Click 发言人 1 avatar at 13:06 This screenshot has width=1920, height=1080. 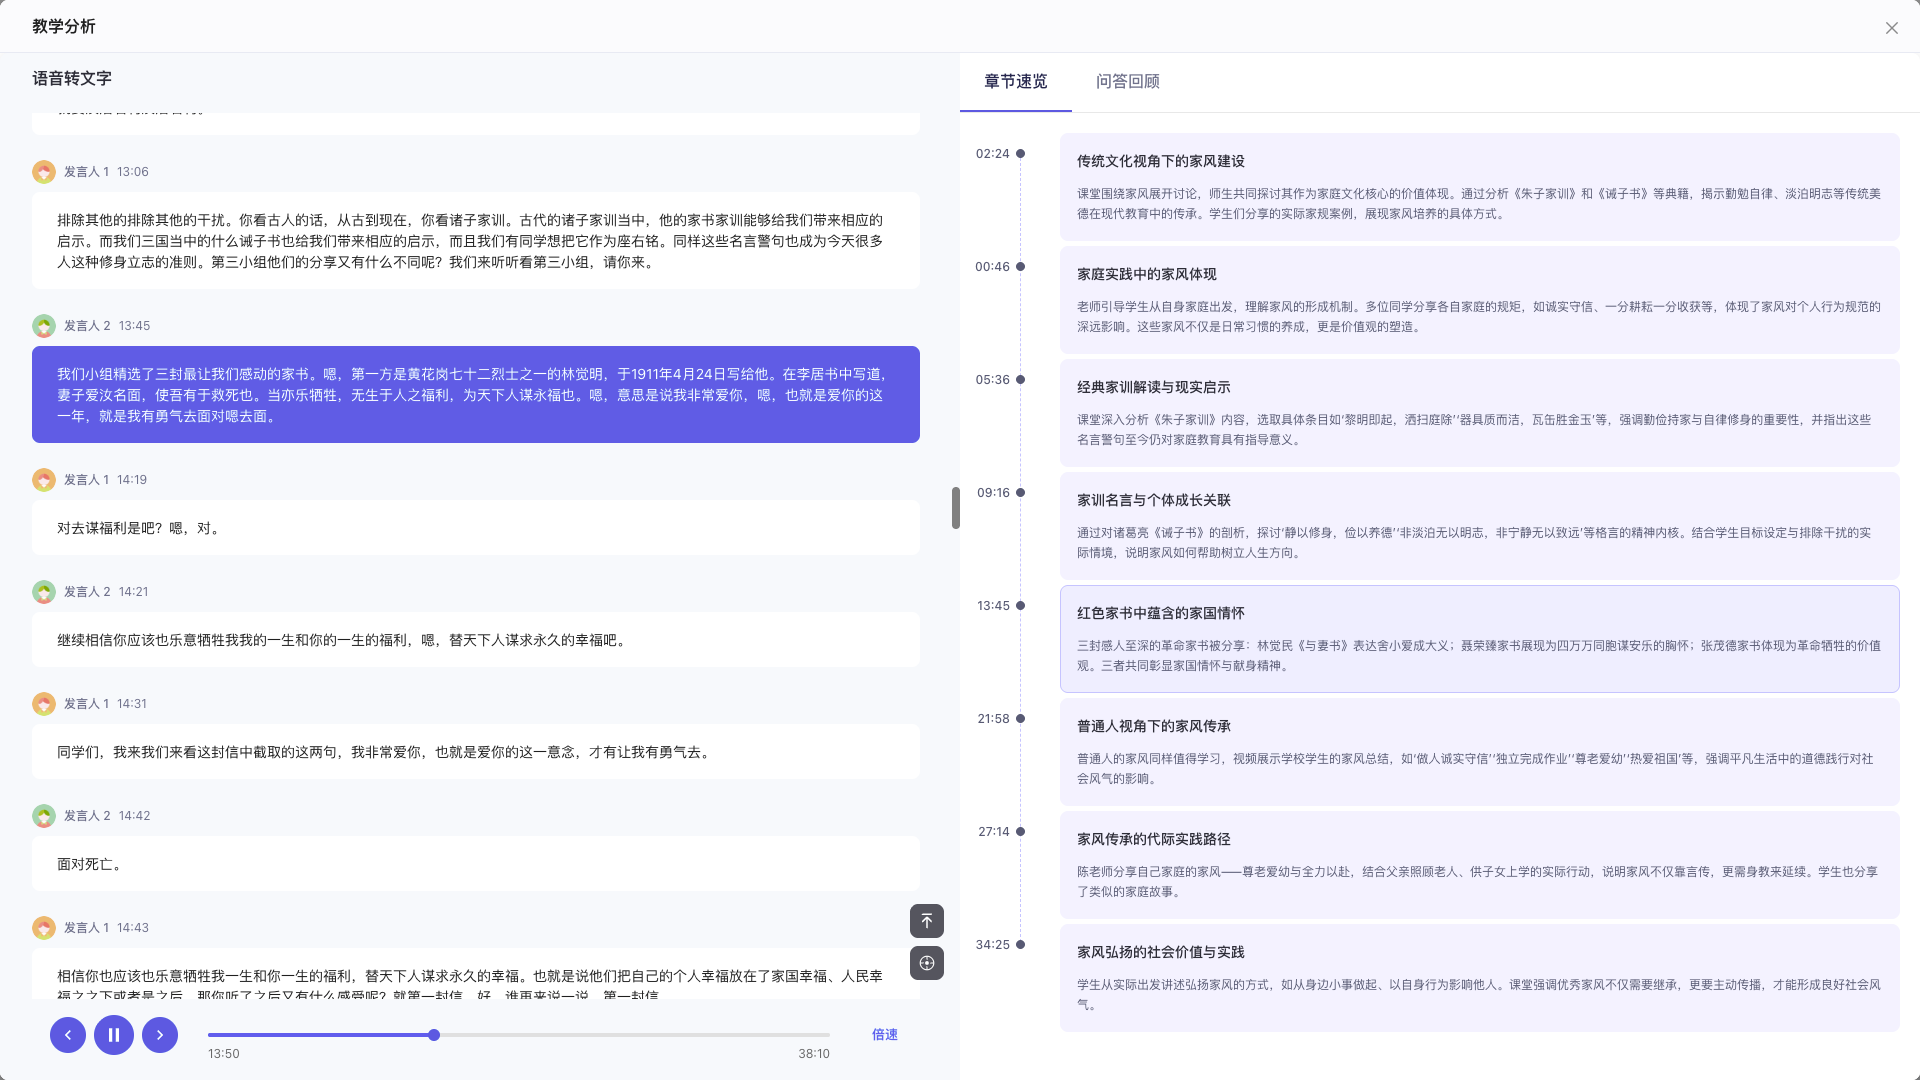tap(44, 172)
